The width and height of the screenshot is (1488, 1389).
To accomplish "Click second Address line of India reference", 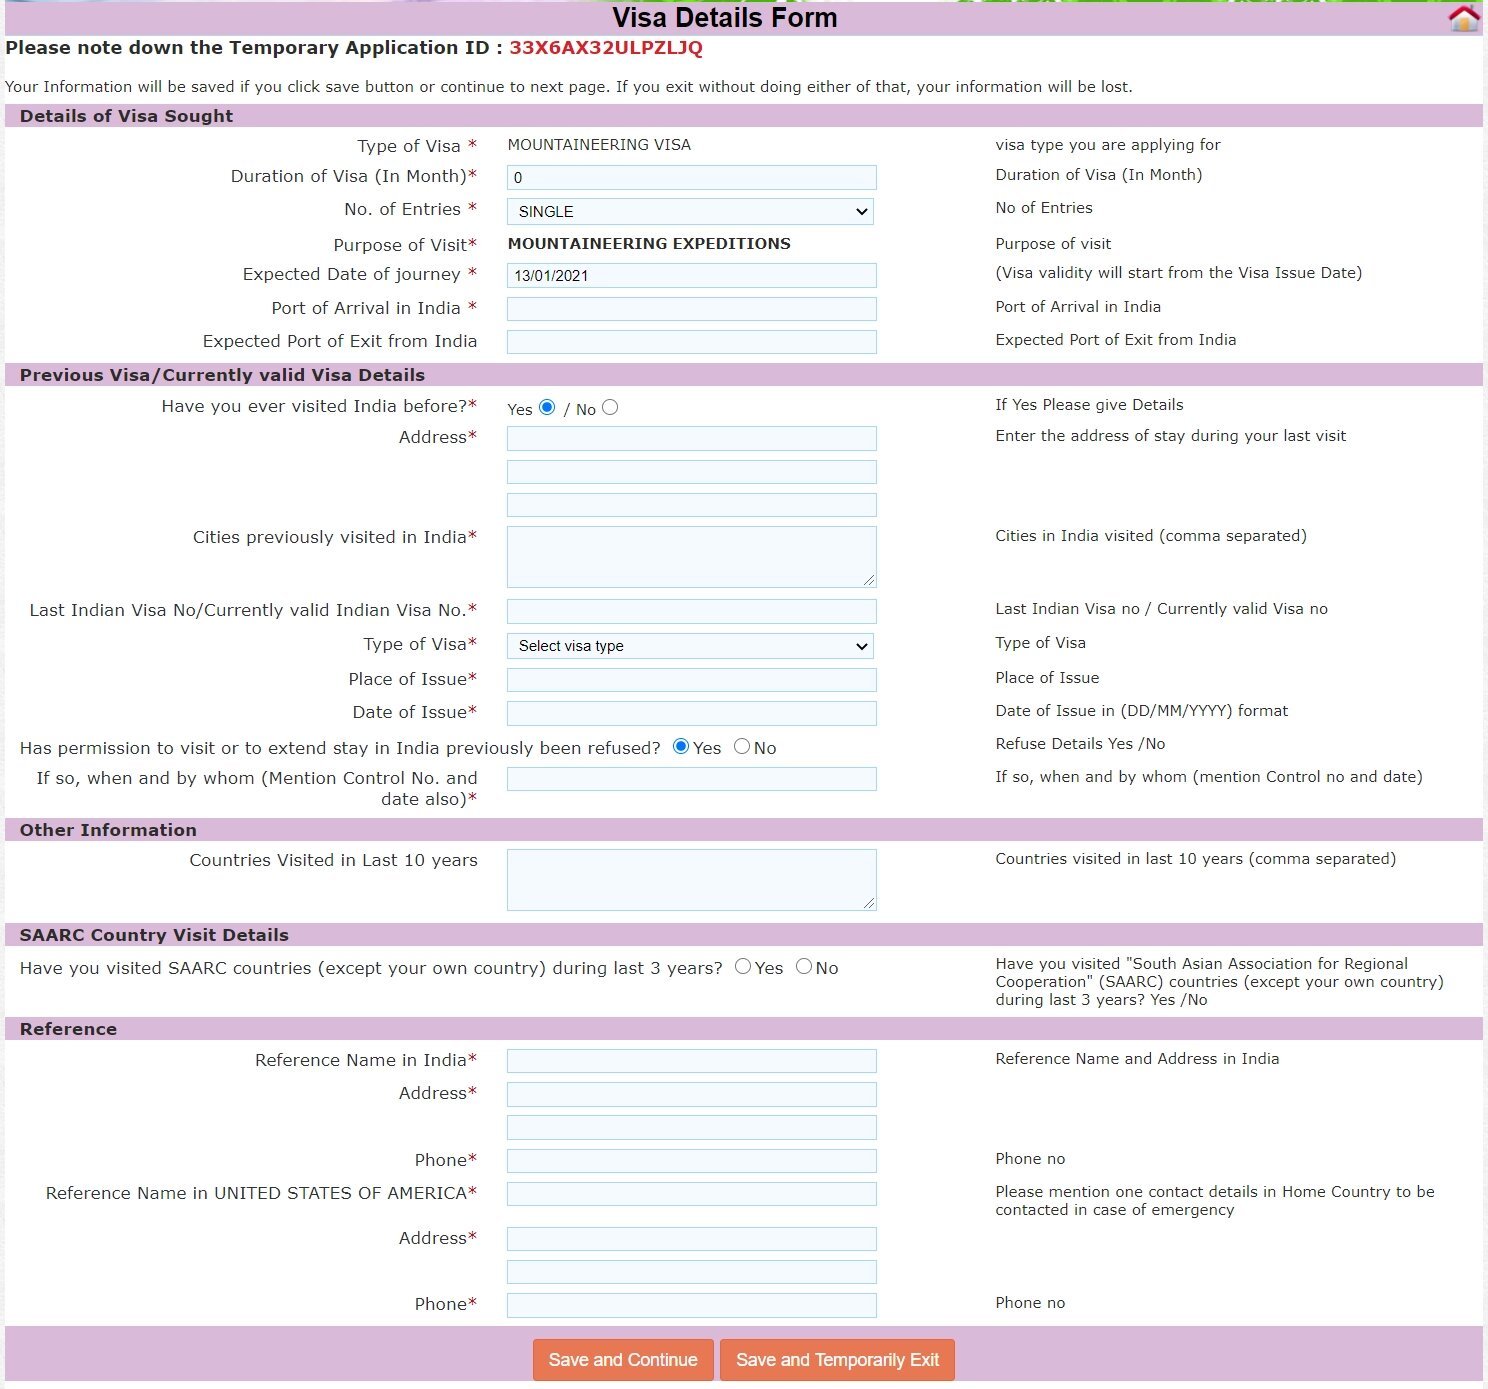I will tap(692, 1128).
